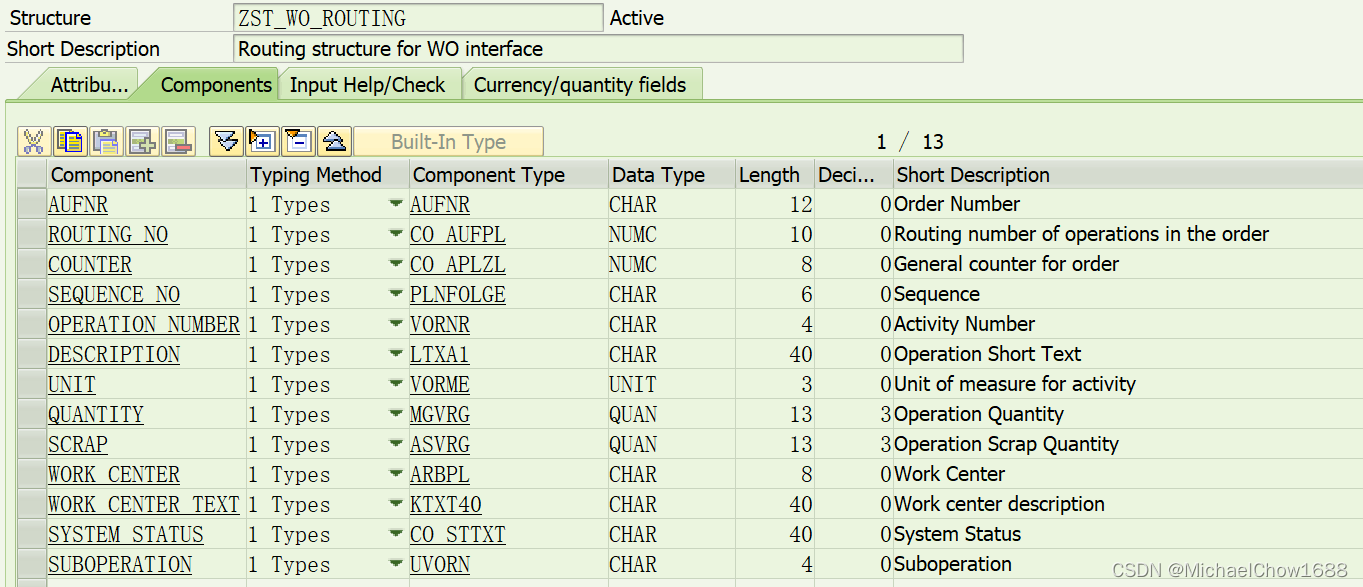Click the OPERATION_NUMBER component name

tap(144, 325)
